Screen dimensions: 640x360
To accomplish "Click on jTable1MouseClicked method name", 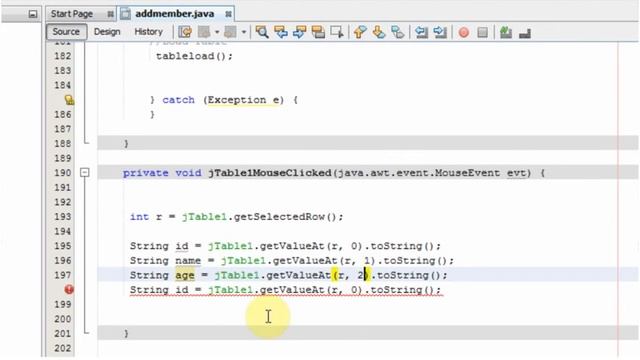I will (x=270, y=173).
